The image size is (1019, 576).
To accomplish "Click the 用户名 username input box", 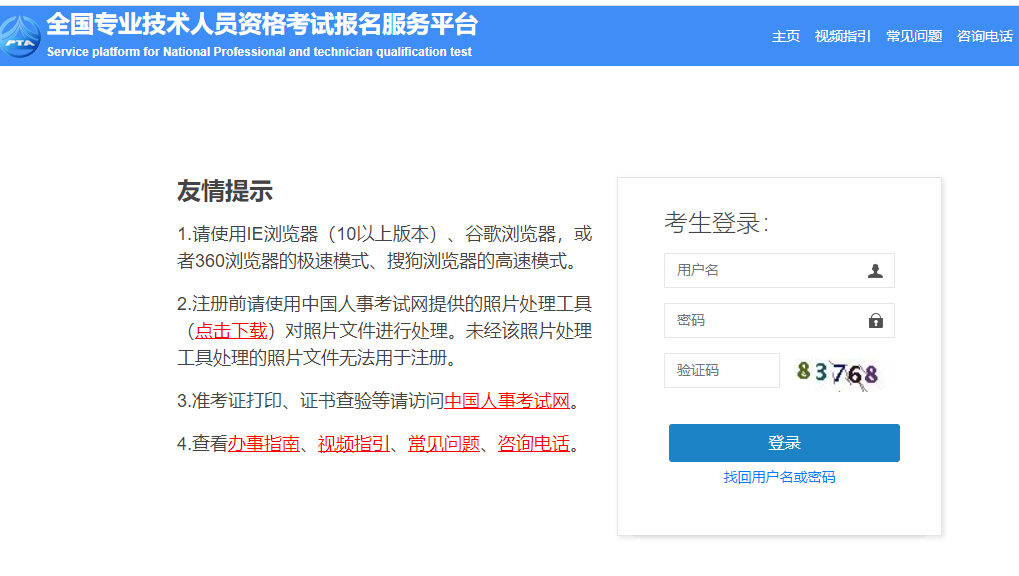I will point(760,270).
